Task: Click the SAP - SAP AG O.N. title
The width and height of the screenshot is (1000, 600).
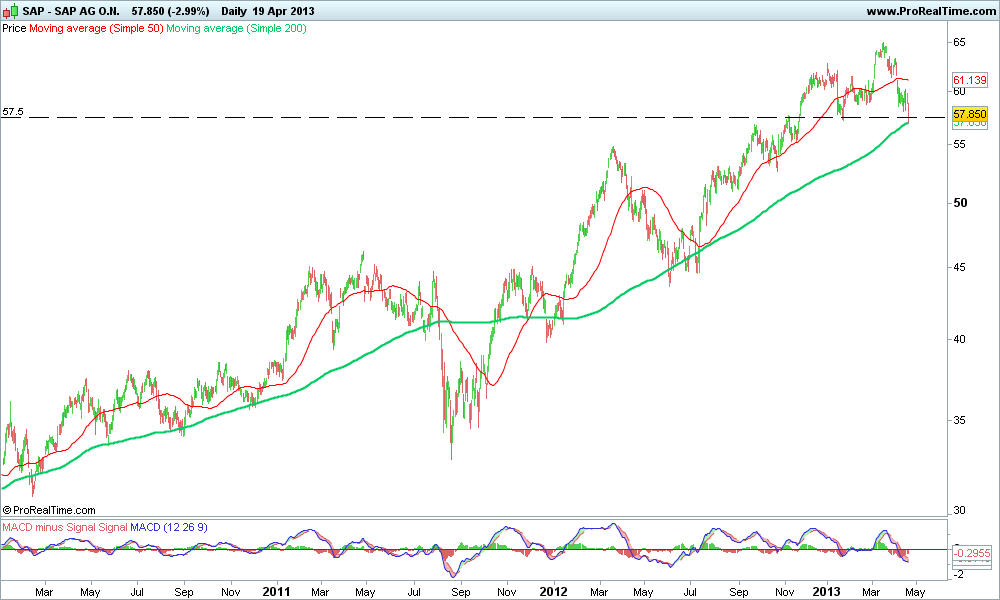Action: click(x=71, y=11)
